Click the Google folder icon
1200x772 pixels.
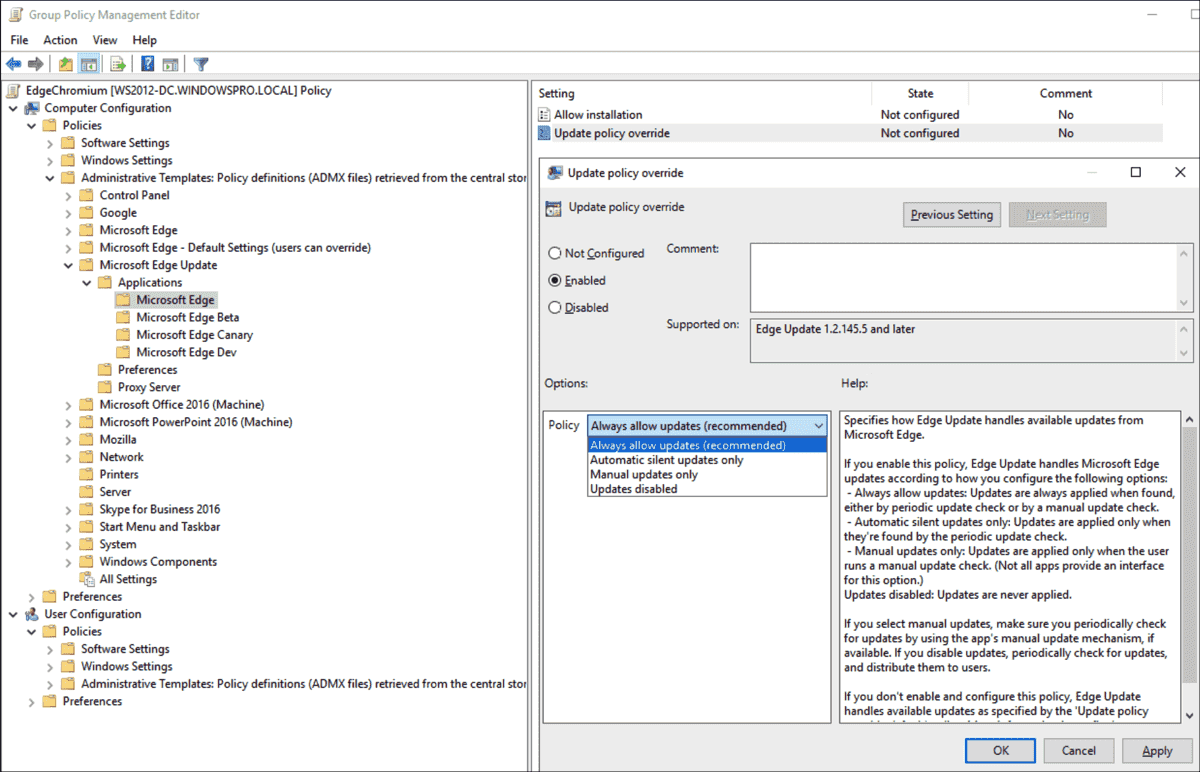pyautogui.click(x=87, y=213)
